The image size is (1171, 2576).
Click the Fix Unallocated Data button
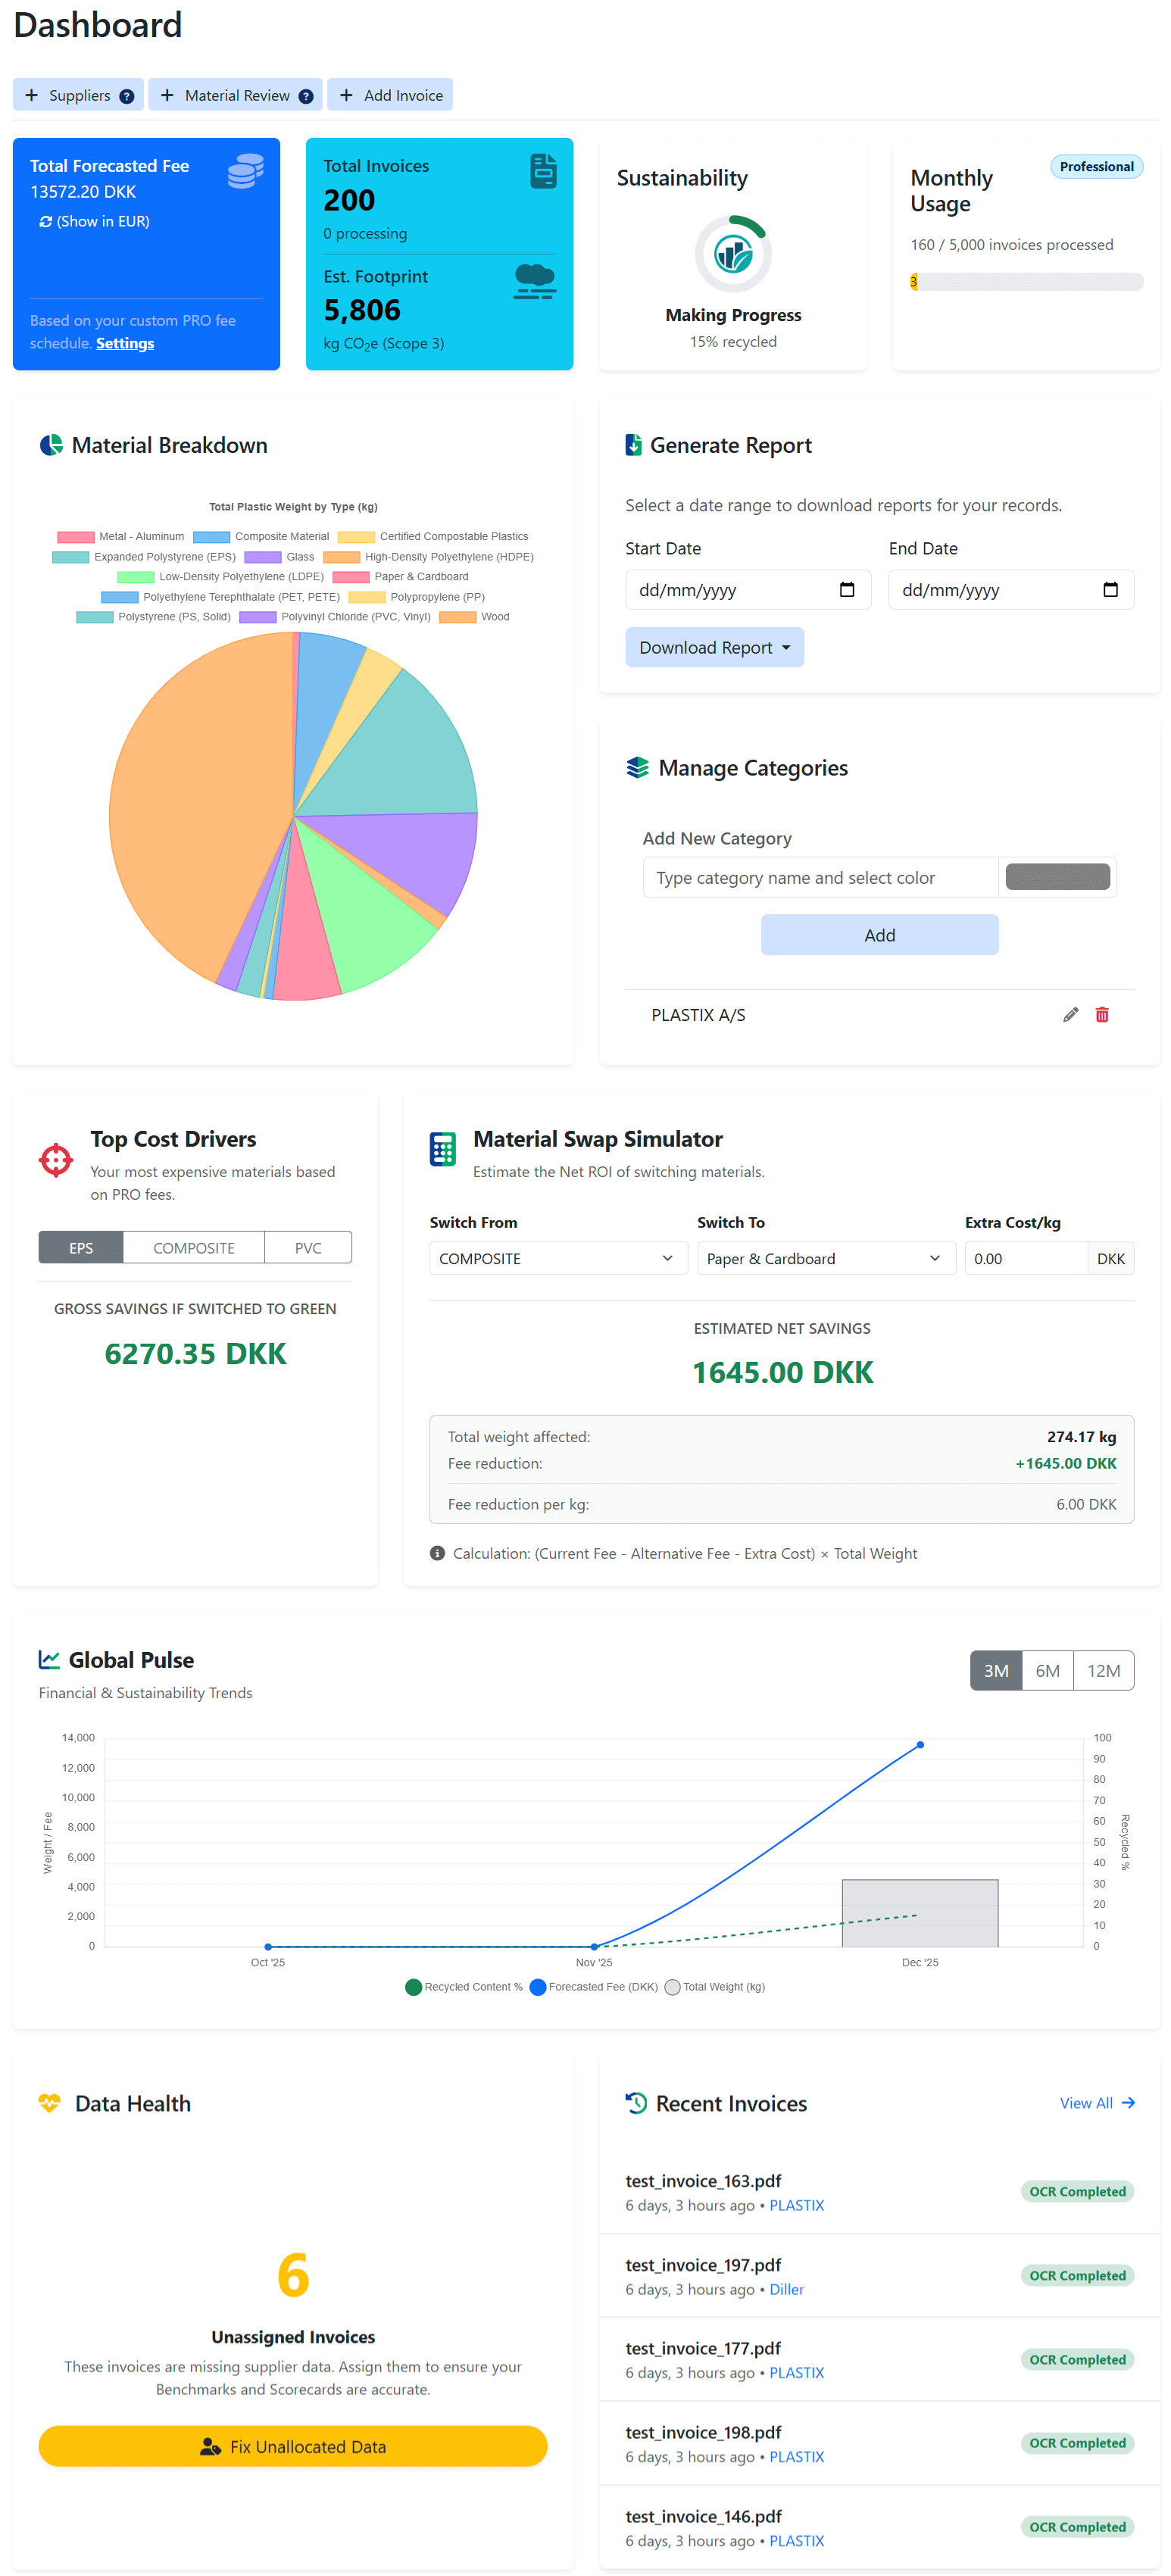pos(293,2446)
